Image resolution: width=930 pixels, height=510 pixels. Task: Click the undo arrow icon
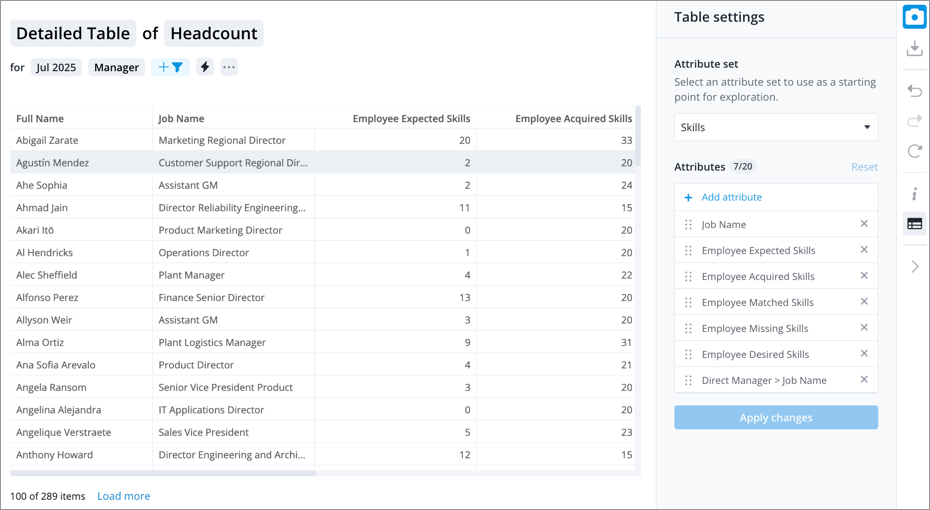coord(914,91)
